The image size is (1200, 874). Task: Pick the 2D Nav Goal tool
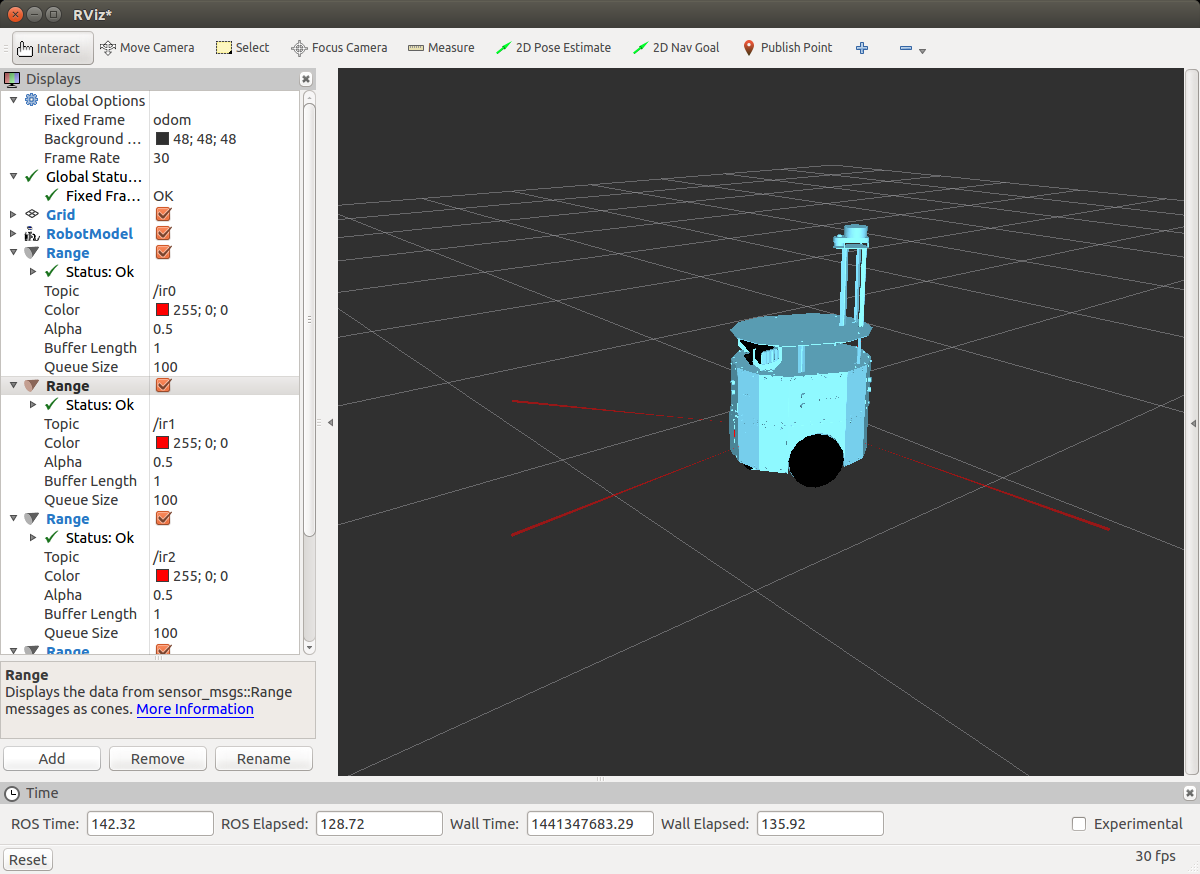[x=676, y=48]
